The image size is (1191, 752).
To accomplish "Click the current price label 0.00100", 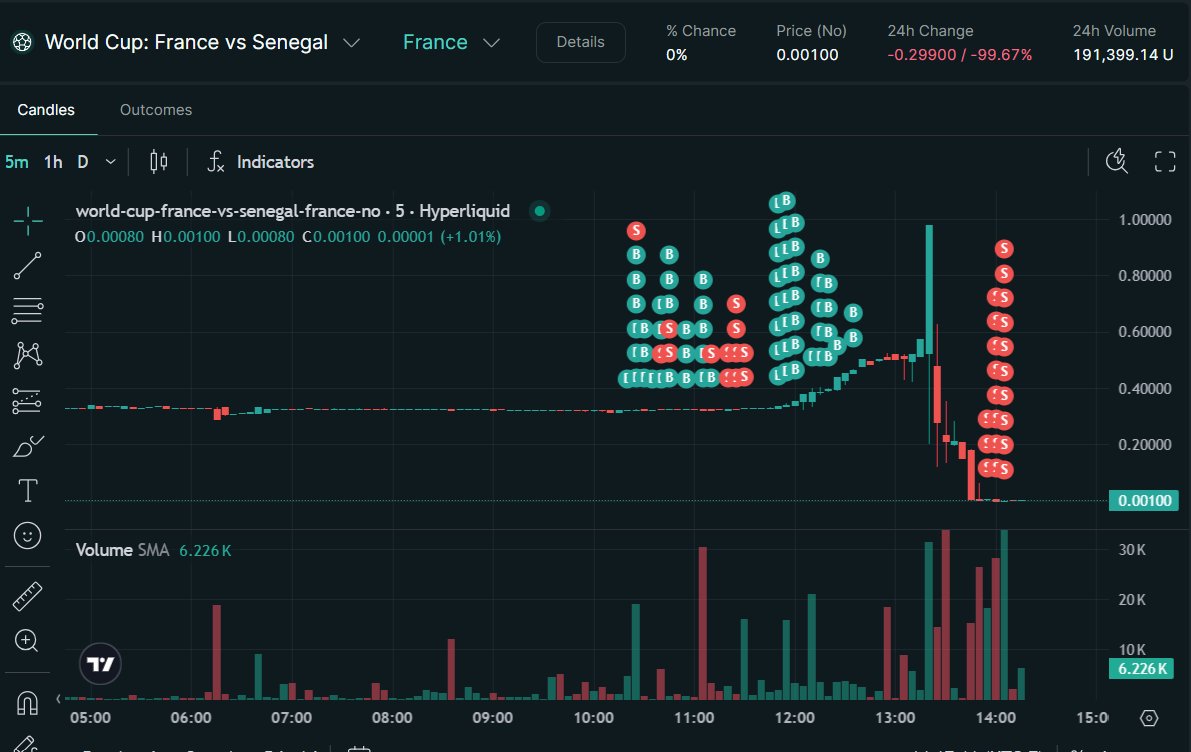I will 1144,501.
